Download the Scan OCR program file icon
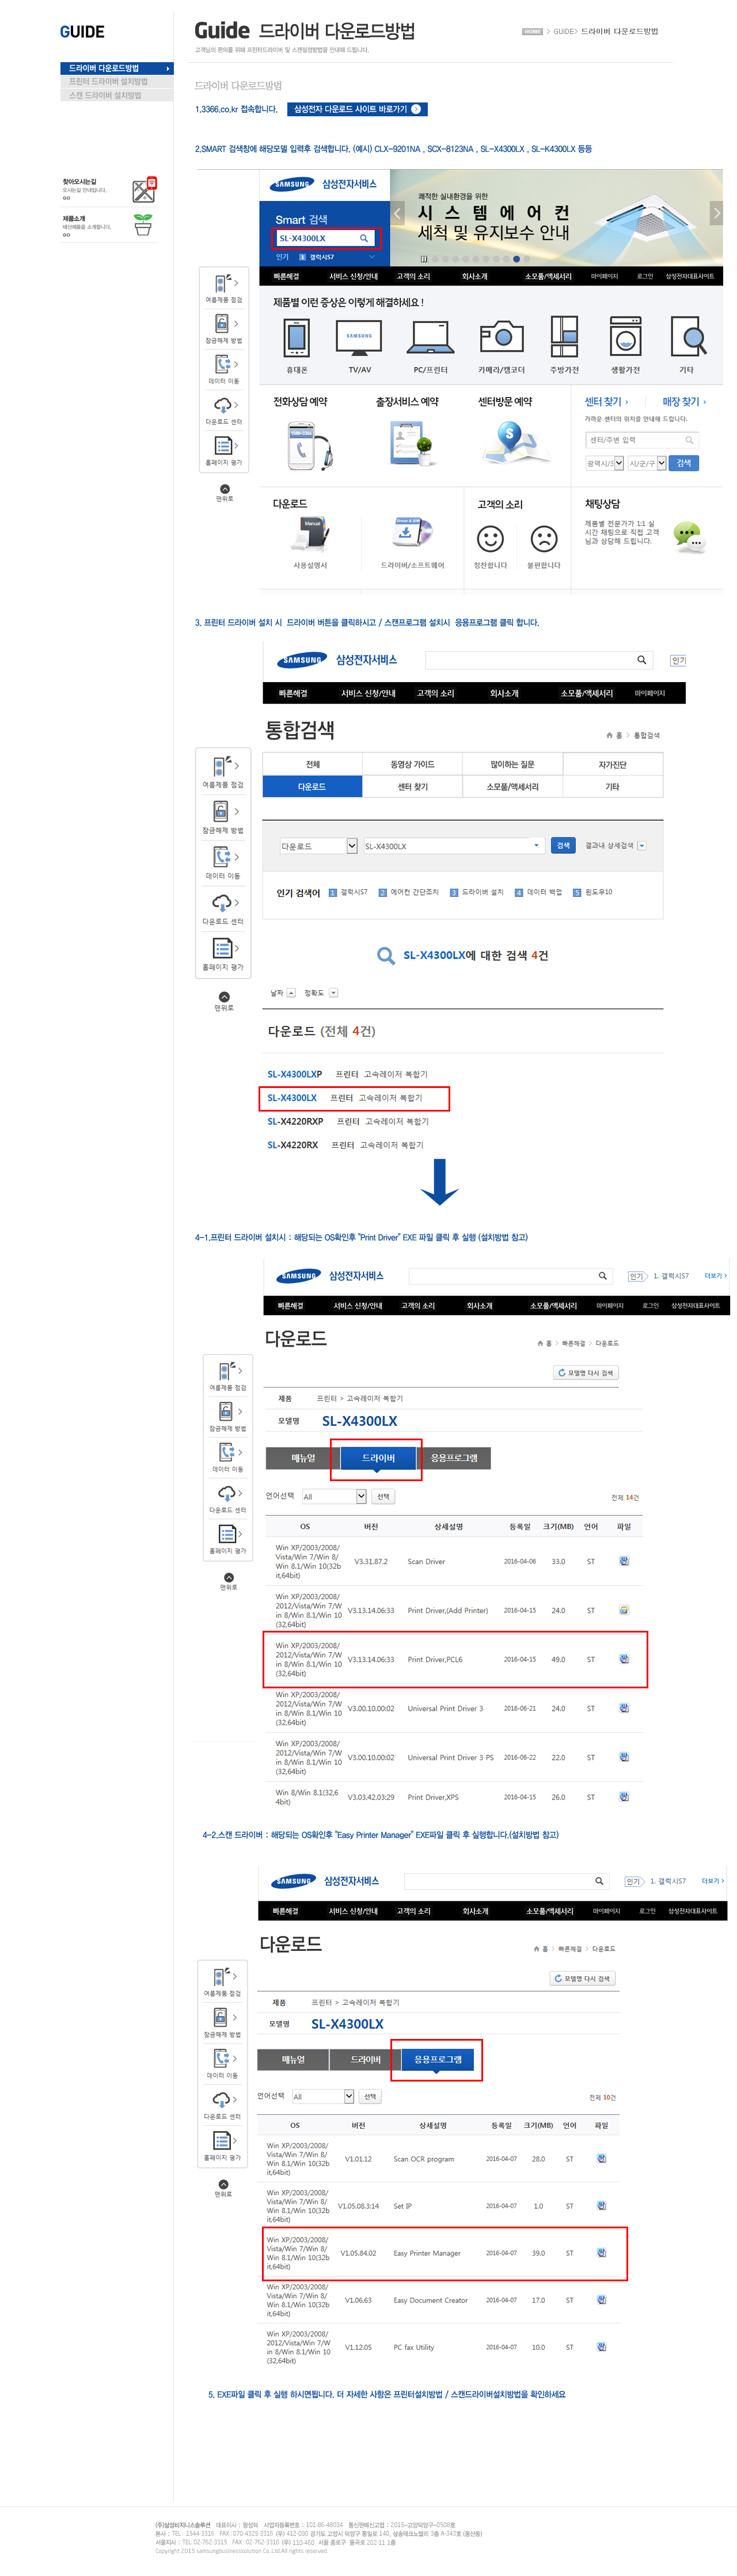 coord(602,2158)
